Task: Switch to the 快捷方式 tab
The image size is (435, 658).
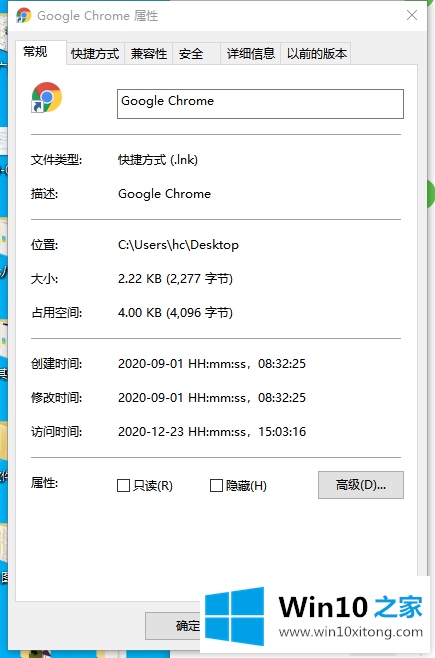Action: (95, 54)
